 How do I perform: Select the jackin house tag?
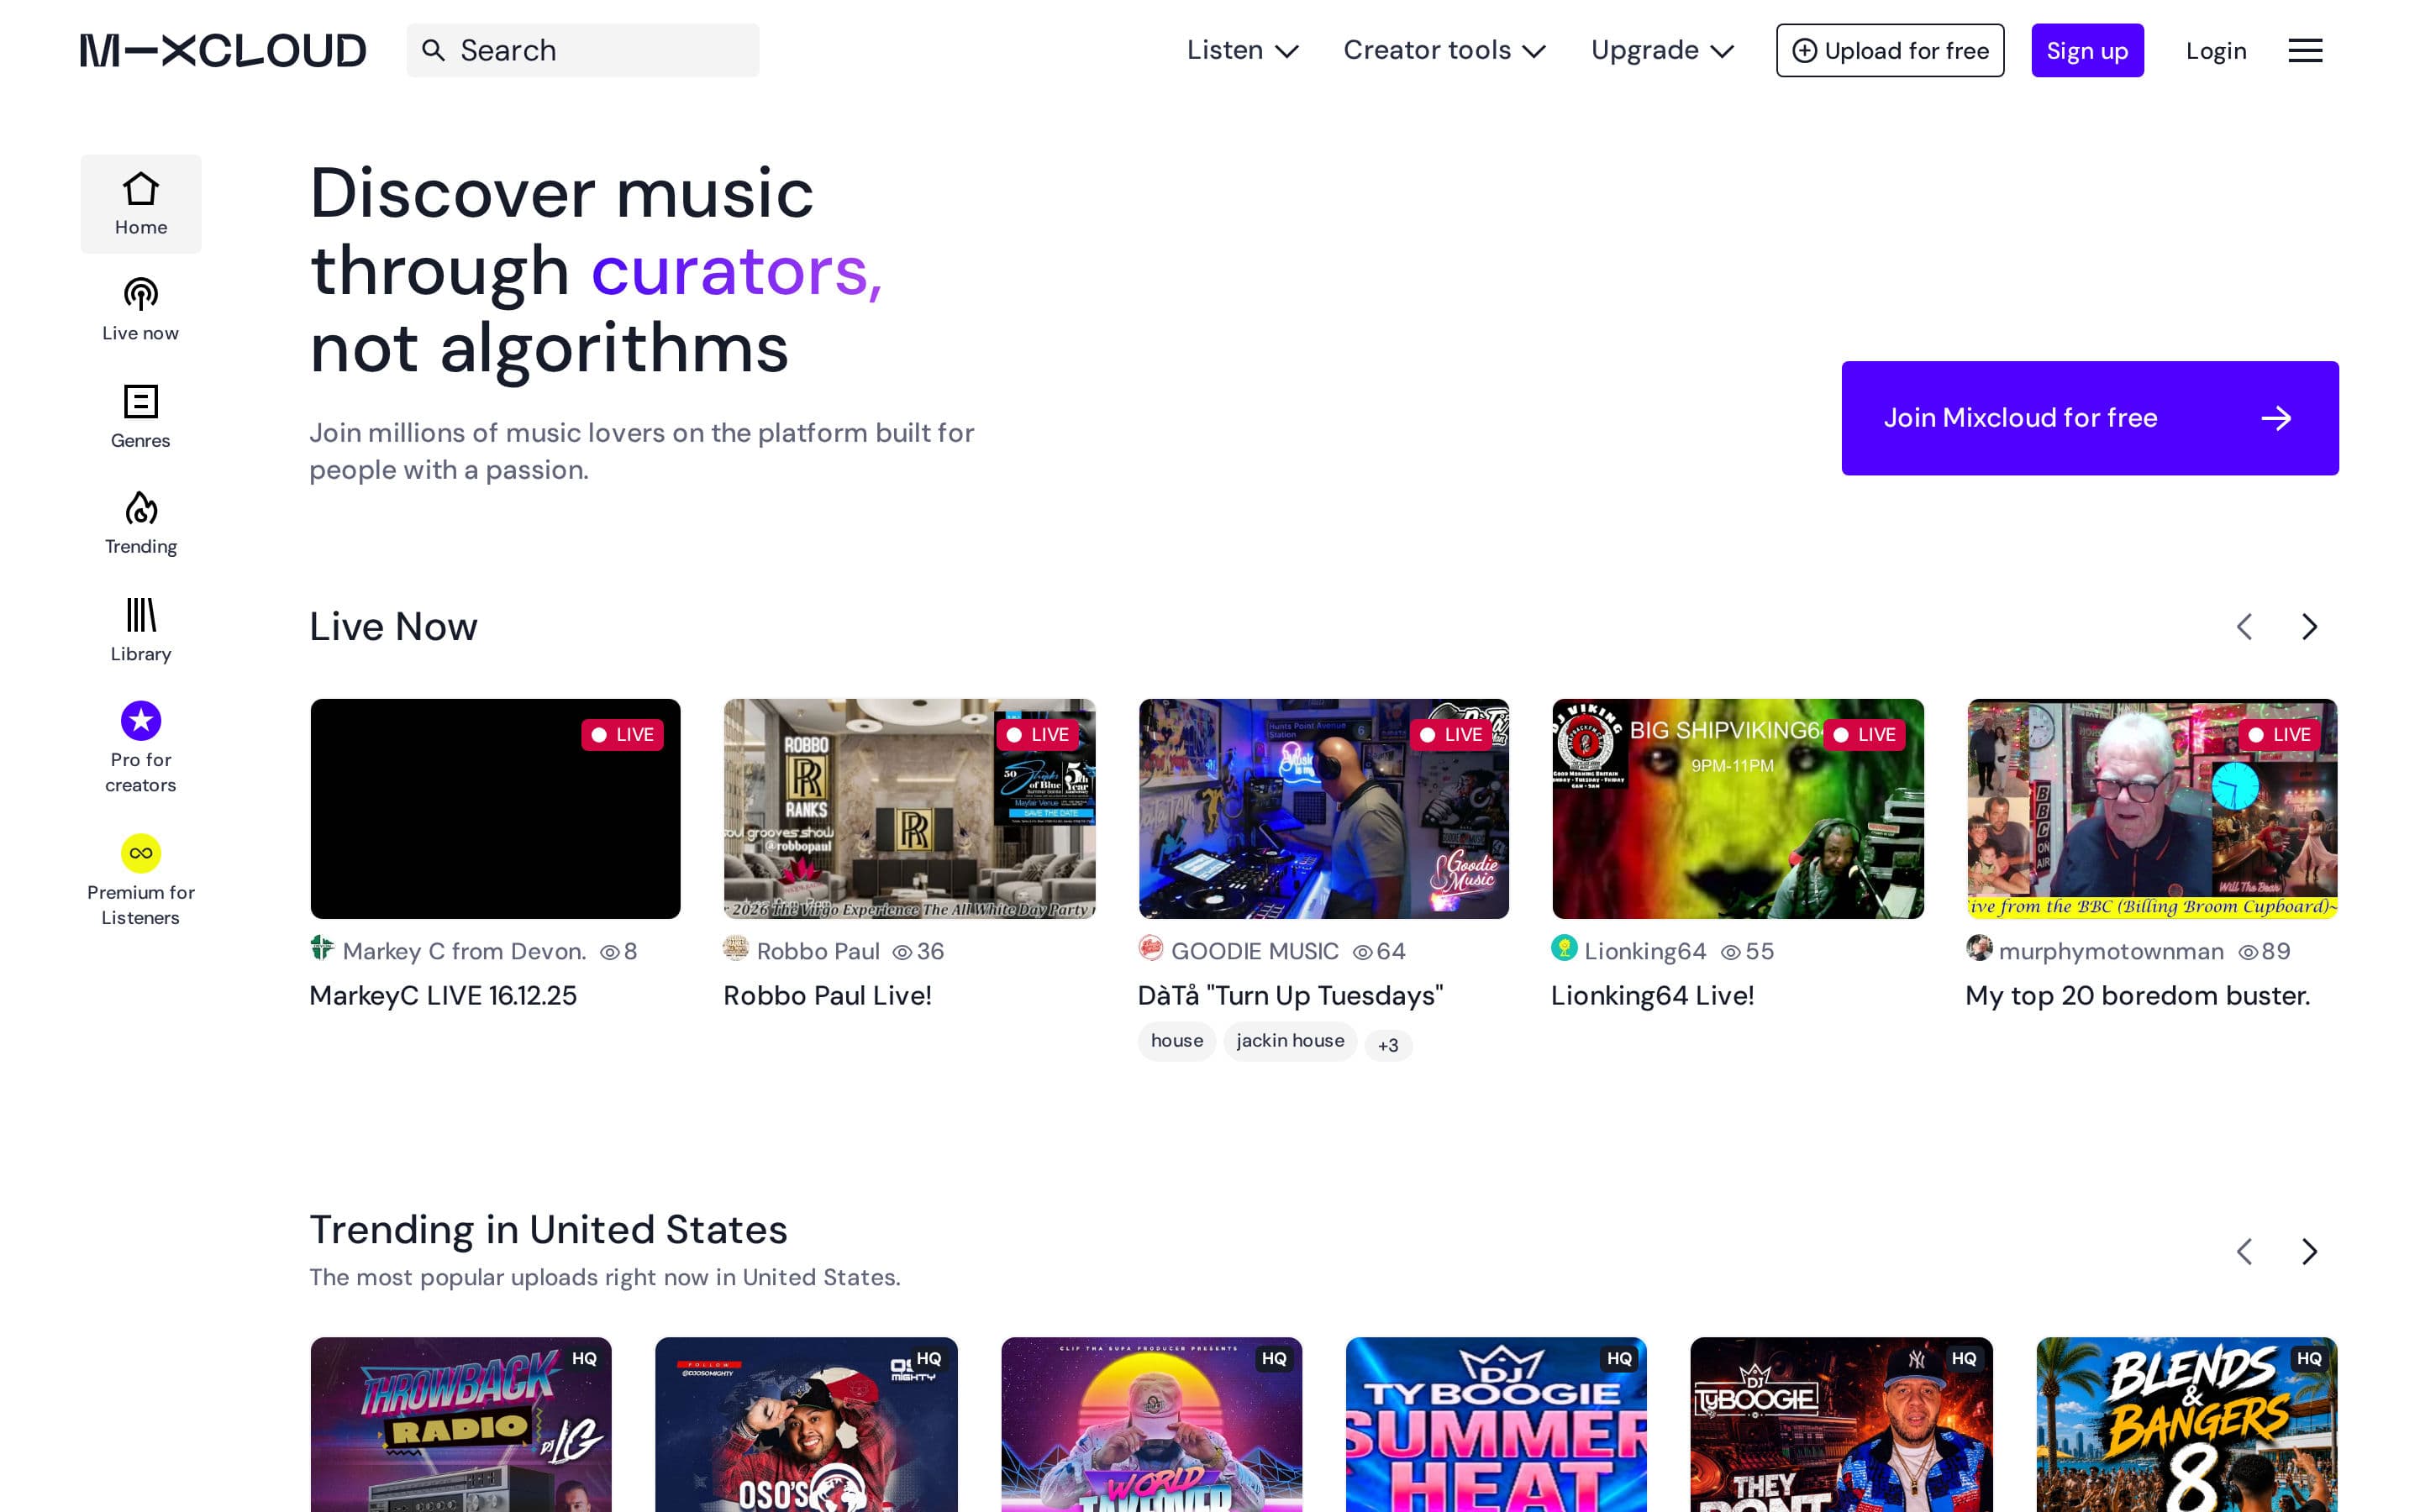pyautogui.click(x=1290, y=1041)
